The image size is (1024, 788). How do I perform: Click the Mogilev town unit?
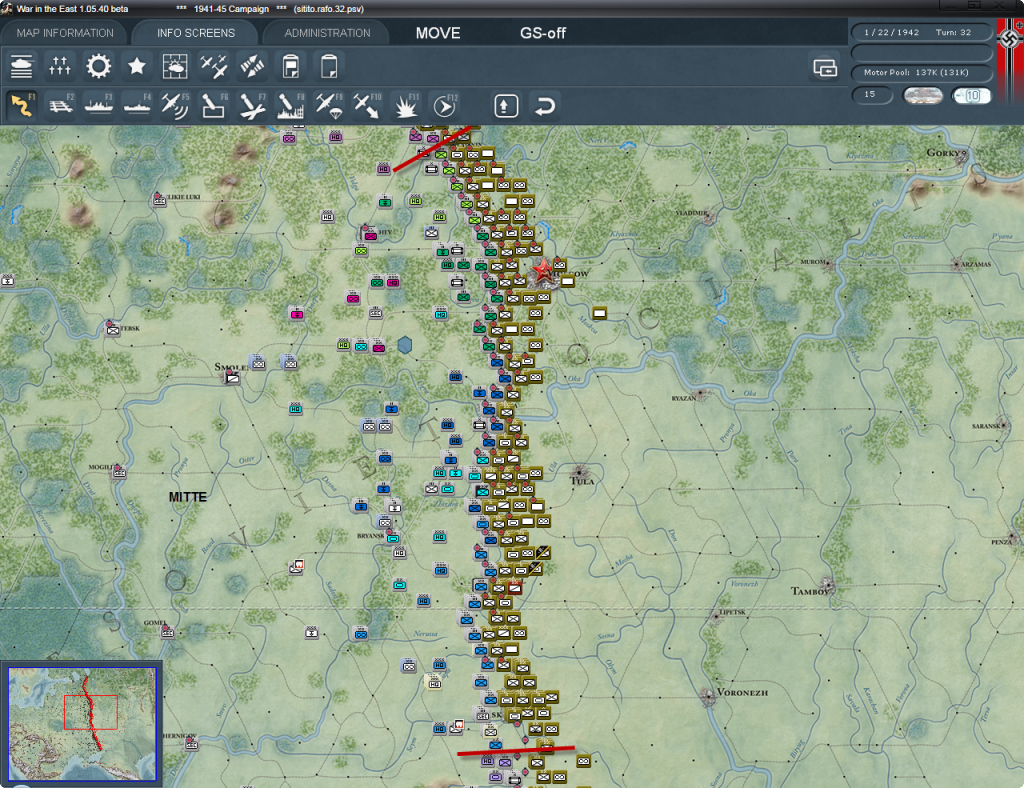pyautogui.click(x=119, y=472)
